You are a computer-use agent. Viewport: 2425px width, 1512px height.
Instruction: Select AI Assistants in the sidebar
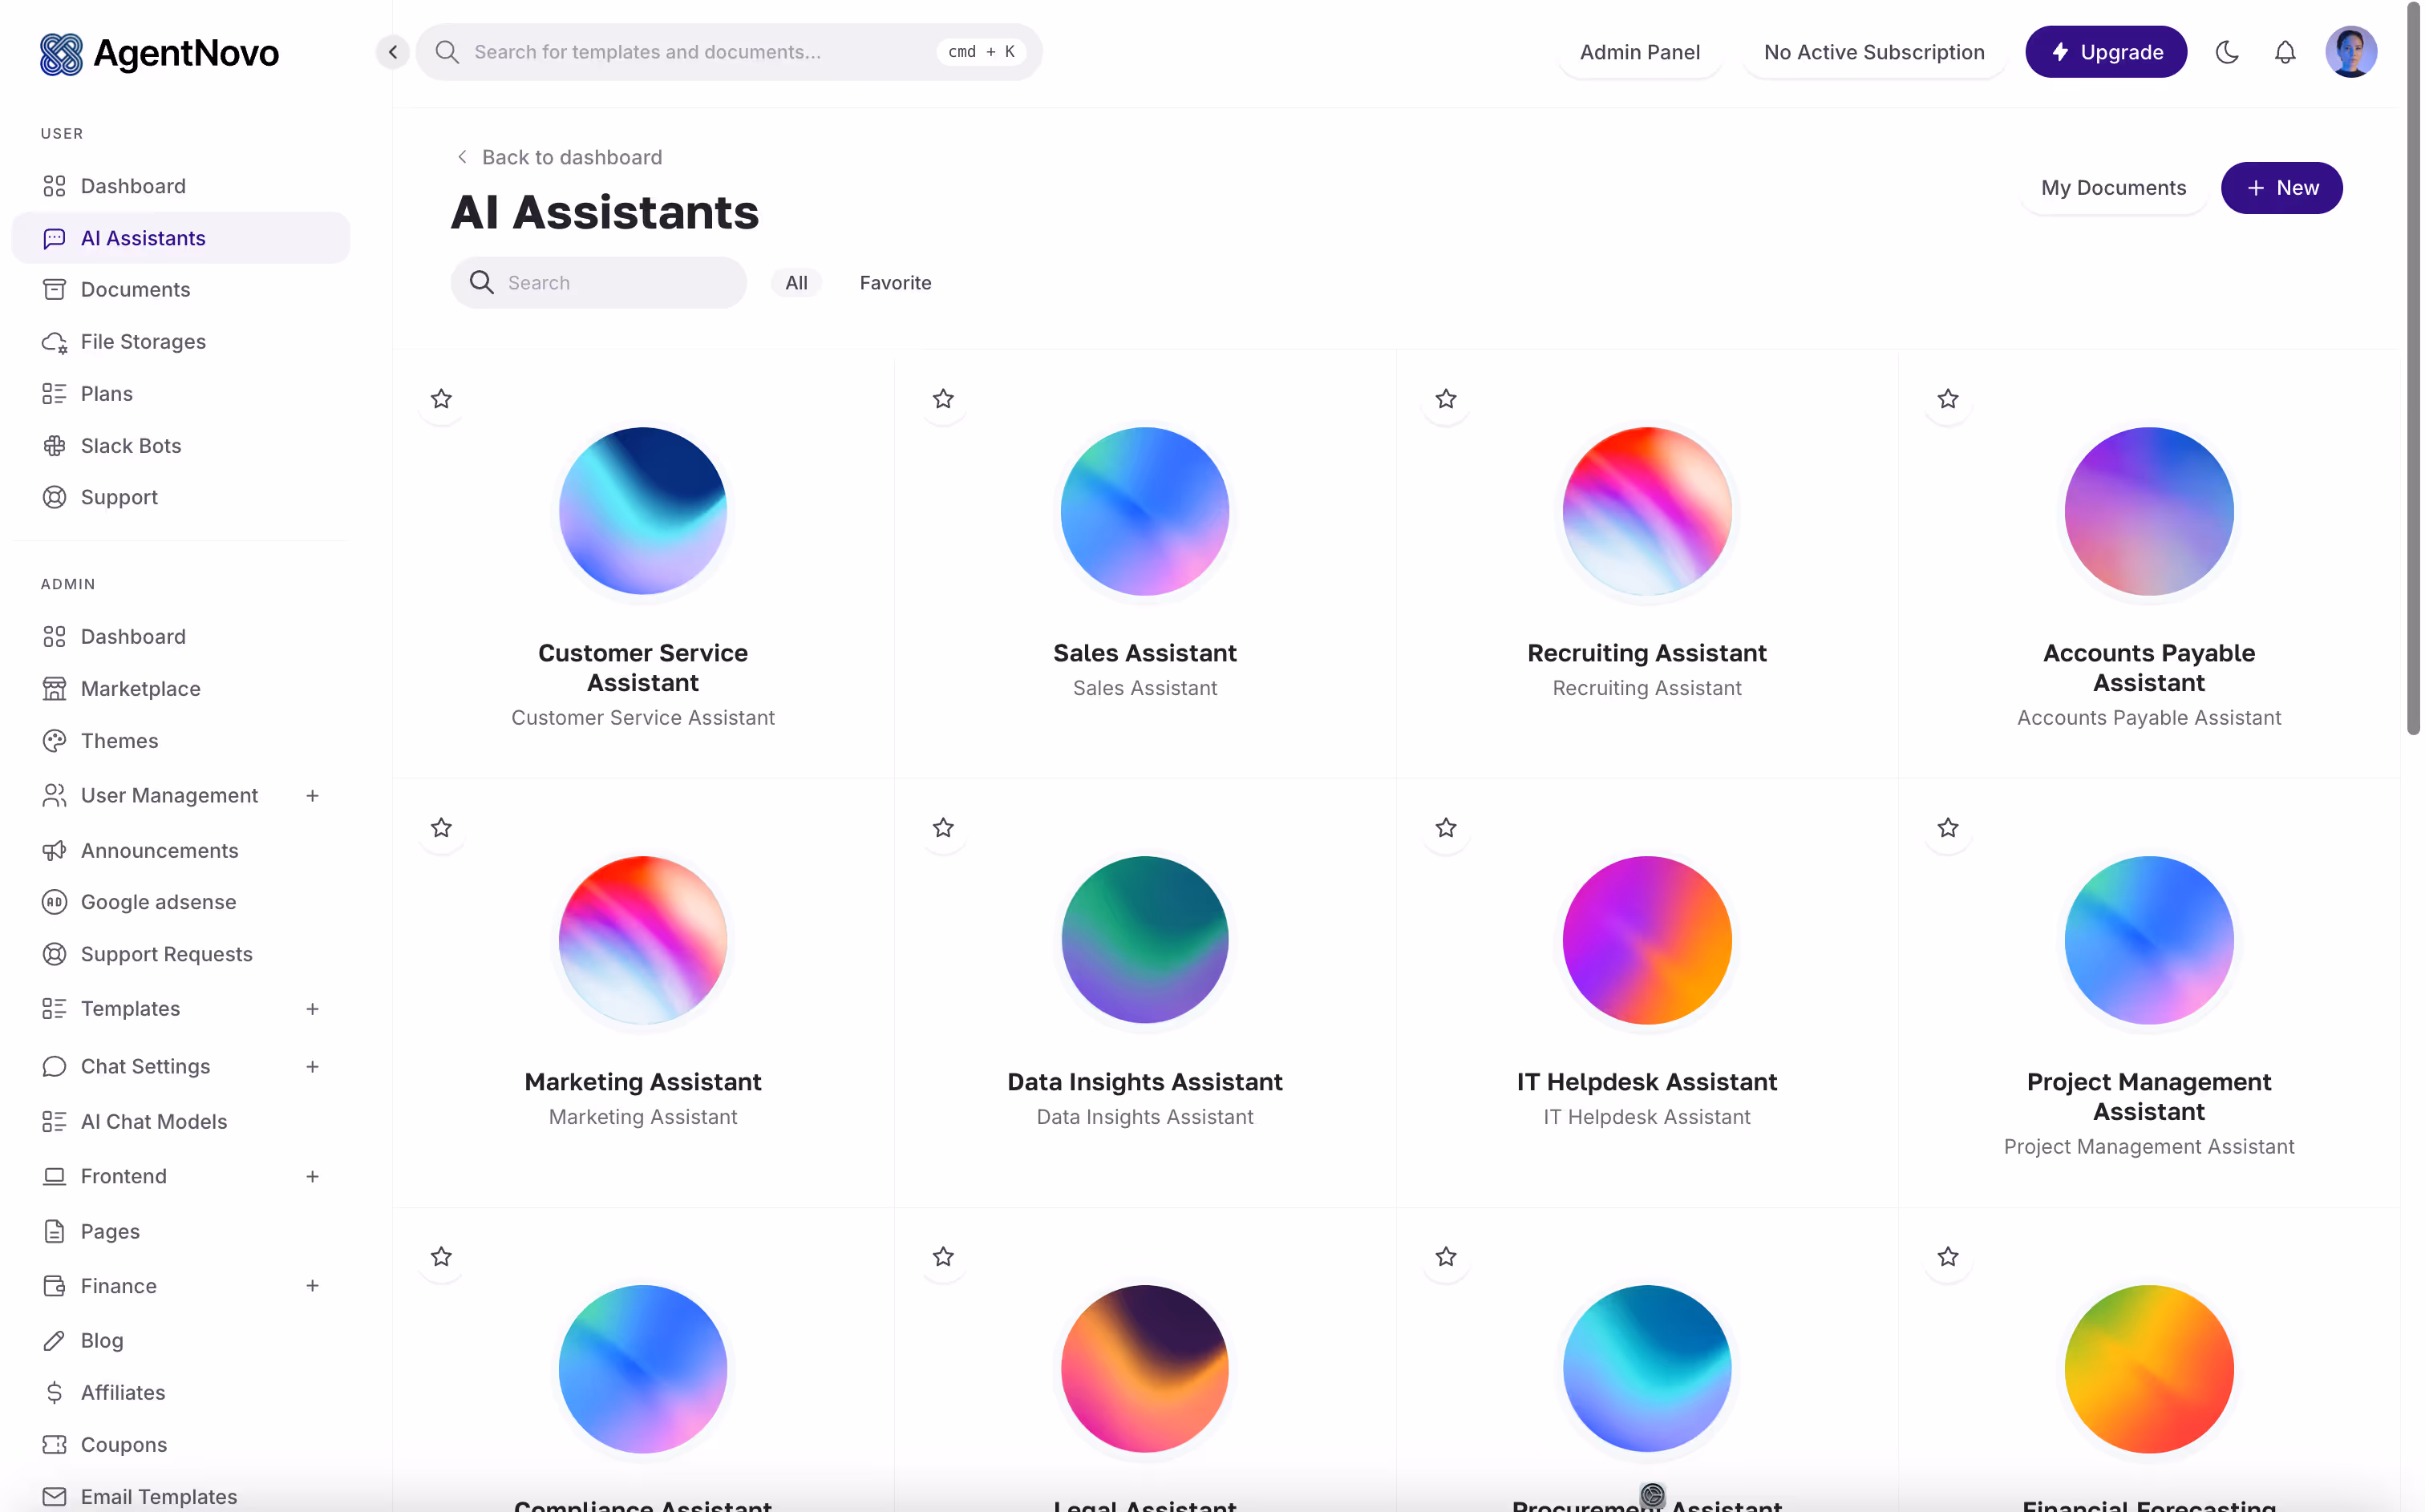tap(181, 238)
